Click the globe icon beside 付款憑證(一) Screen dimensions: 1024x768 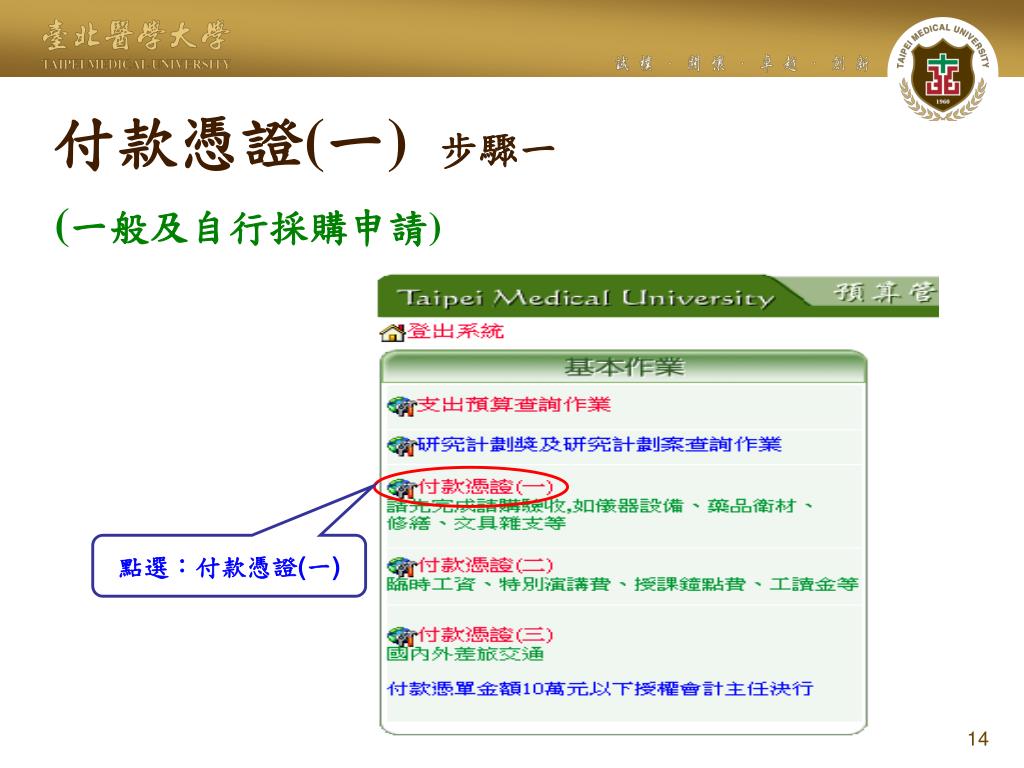tap(402, 488)
